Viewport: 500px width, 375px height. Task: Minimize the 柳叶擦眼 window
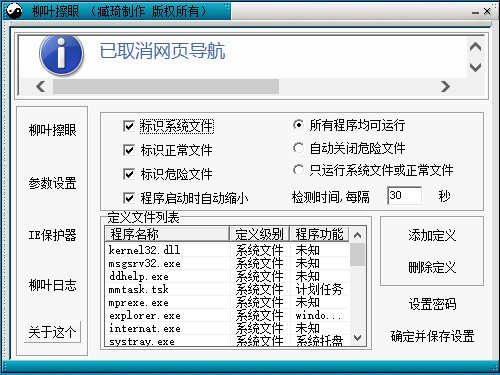tap(475, 12)
